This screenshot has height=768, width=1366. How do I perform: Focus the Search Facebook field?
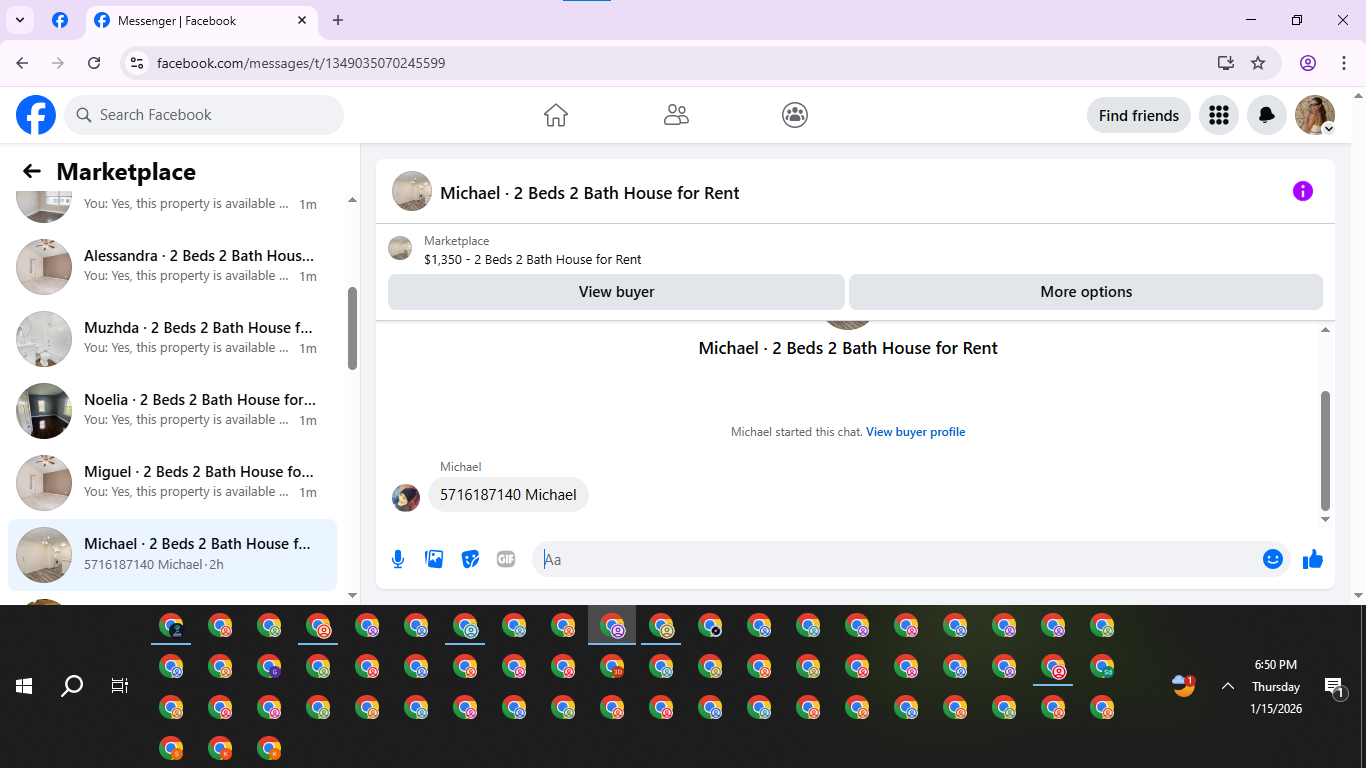[x=204, y=115]
